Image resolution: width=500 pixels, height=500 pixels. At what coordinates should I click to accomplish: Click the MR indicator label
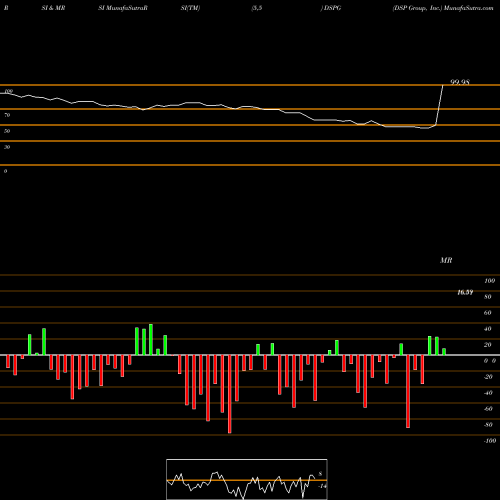(446, 260)
